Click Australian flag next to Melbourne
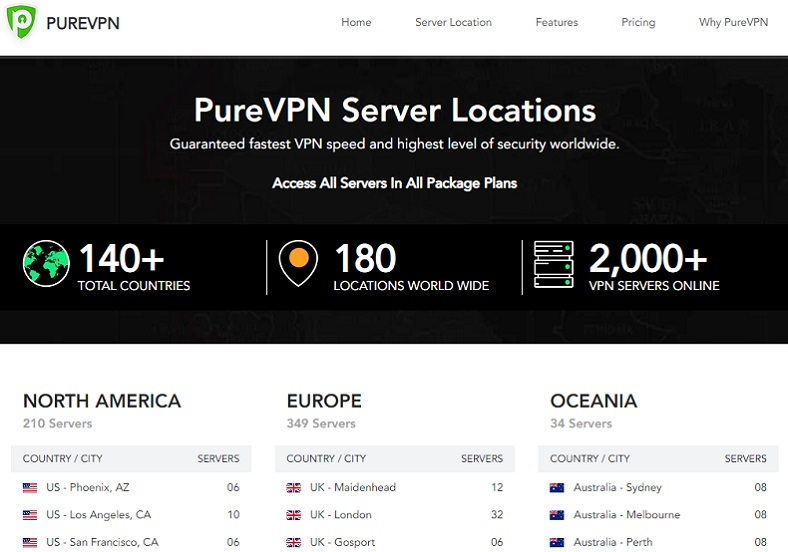 557,515
